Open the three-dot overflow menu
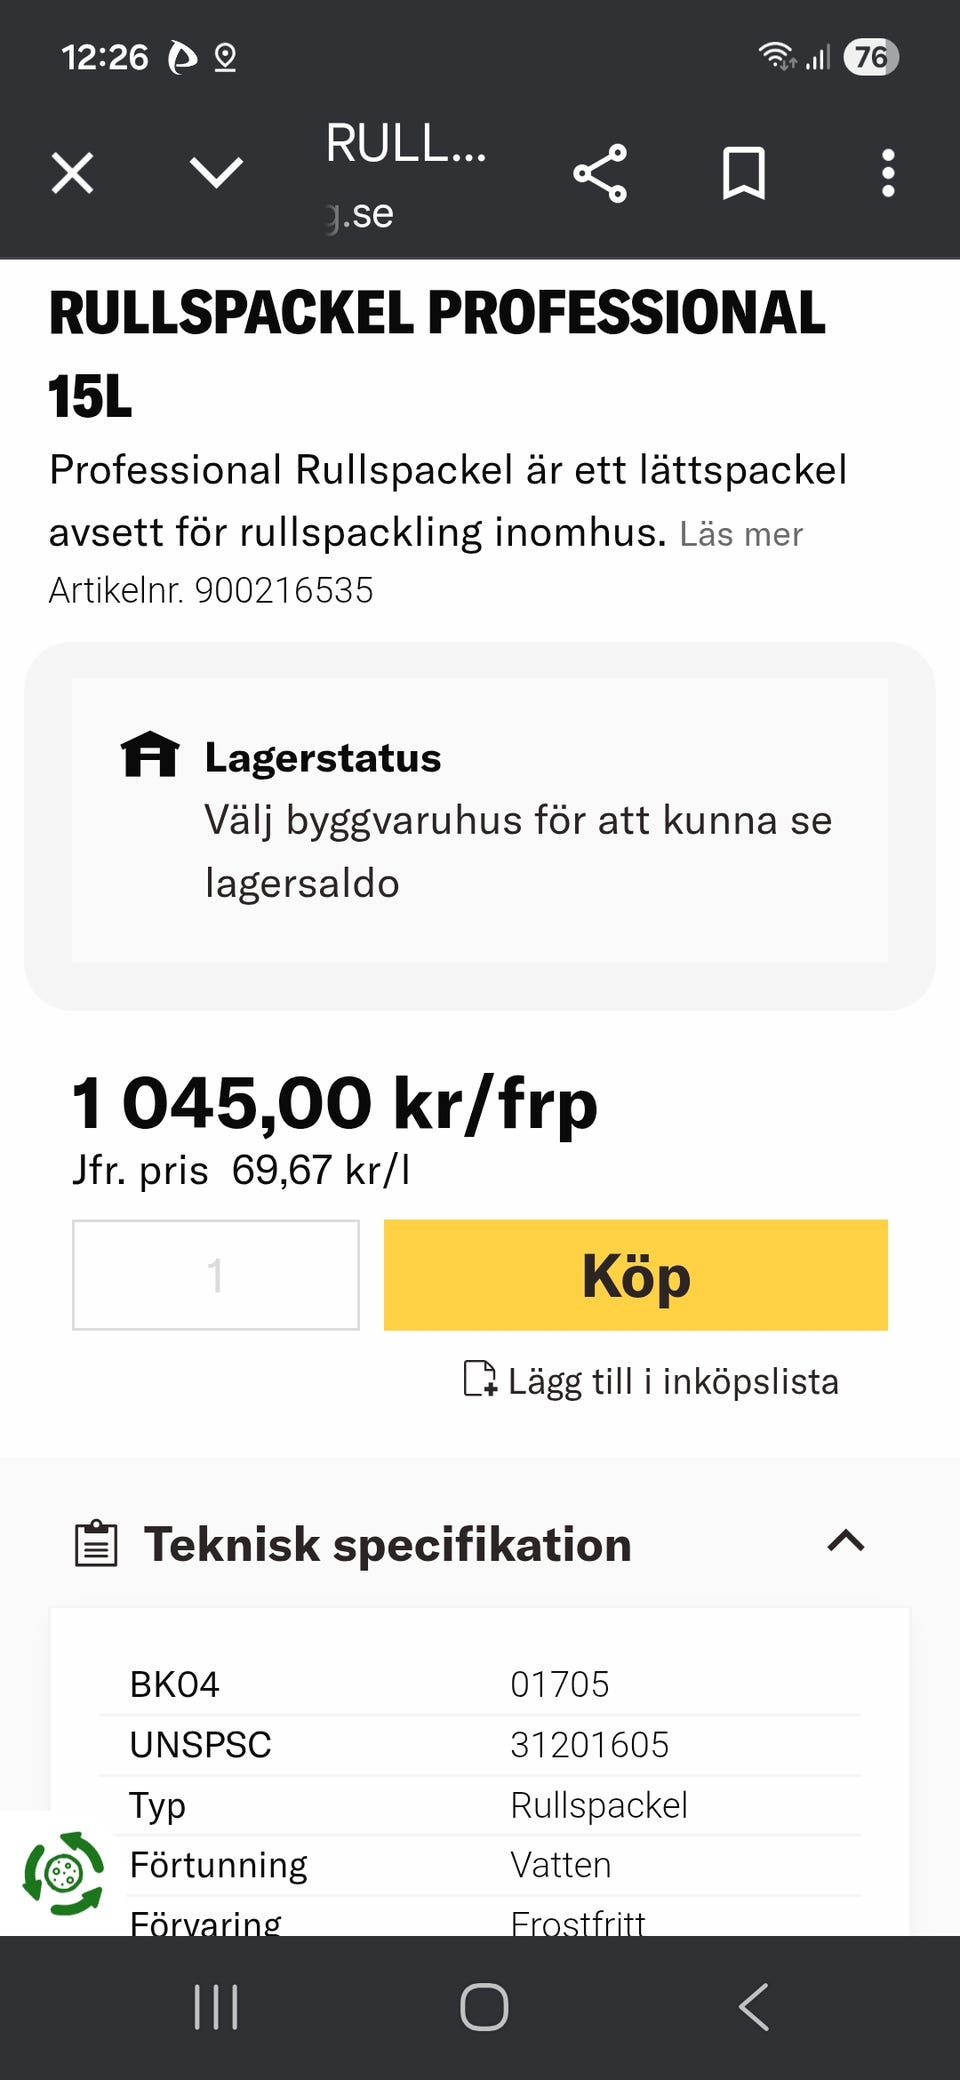The width and height of the screenshot is (960, 2080). click(x=888, y=173)
